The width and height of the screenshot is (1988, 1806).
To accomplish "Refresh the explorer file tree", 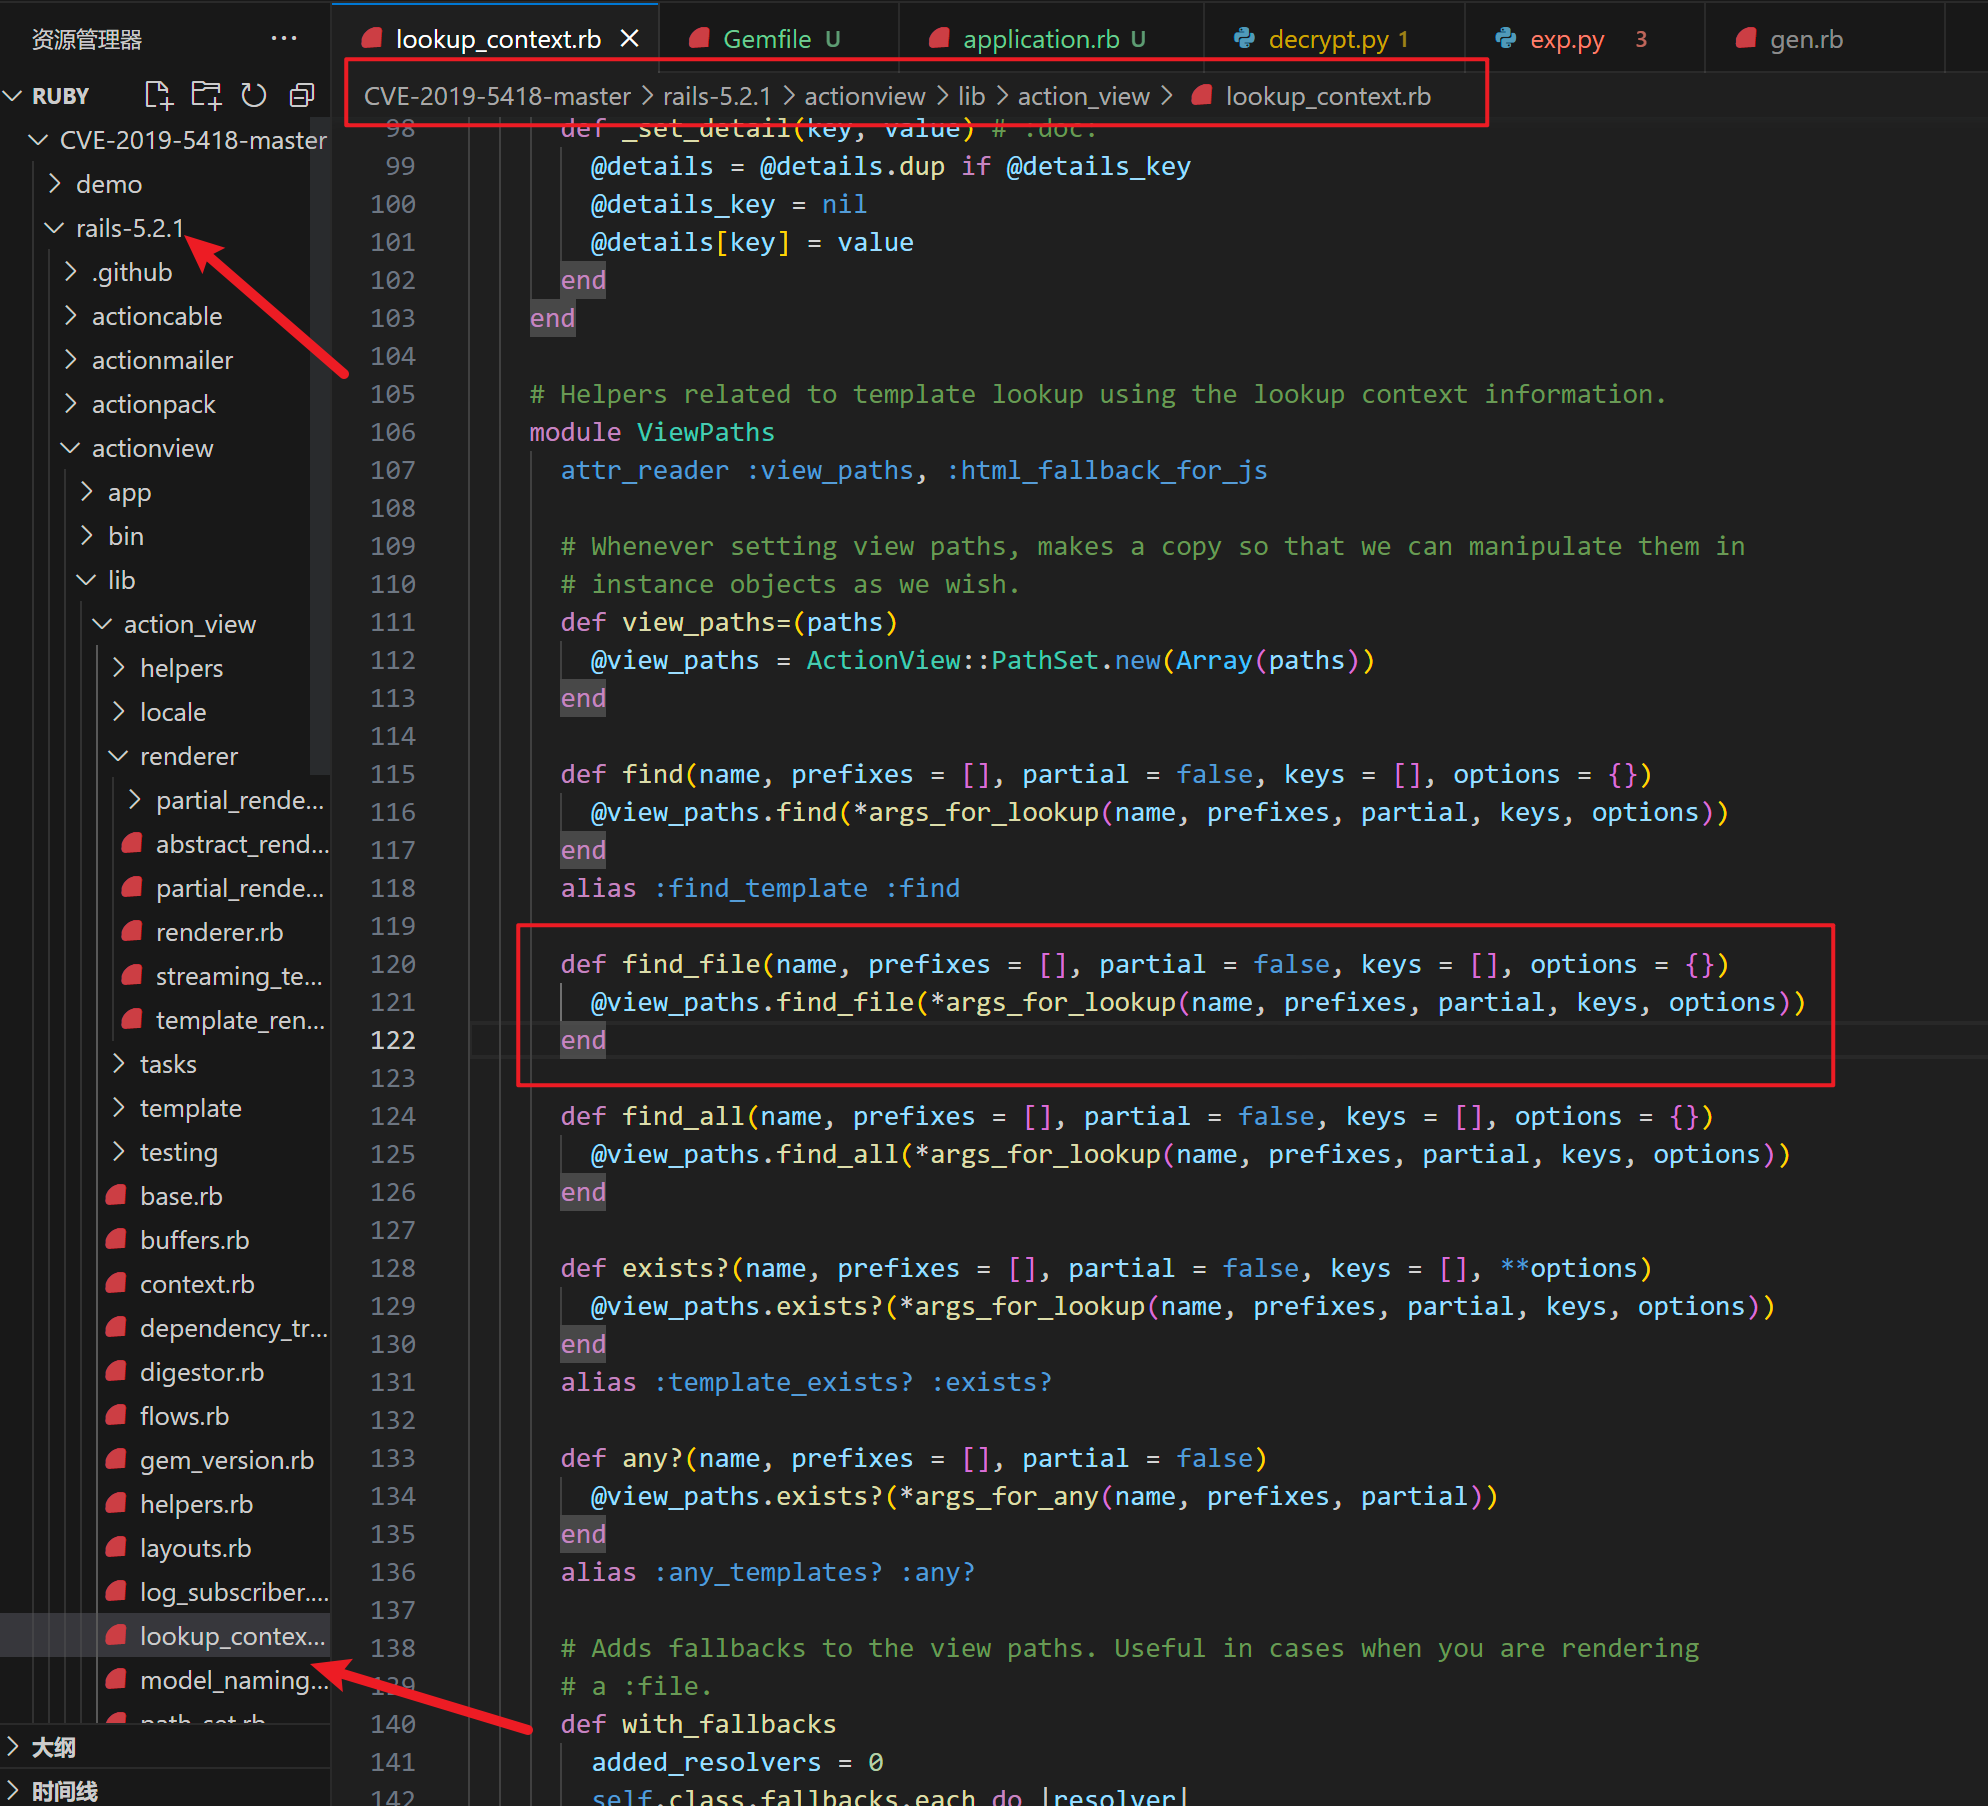I will click(x=254, y=96).
